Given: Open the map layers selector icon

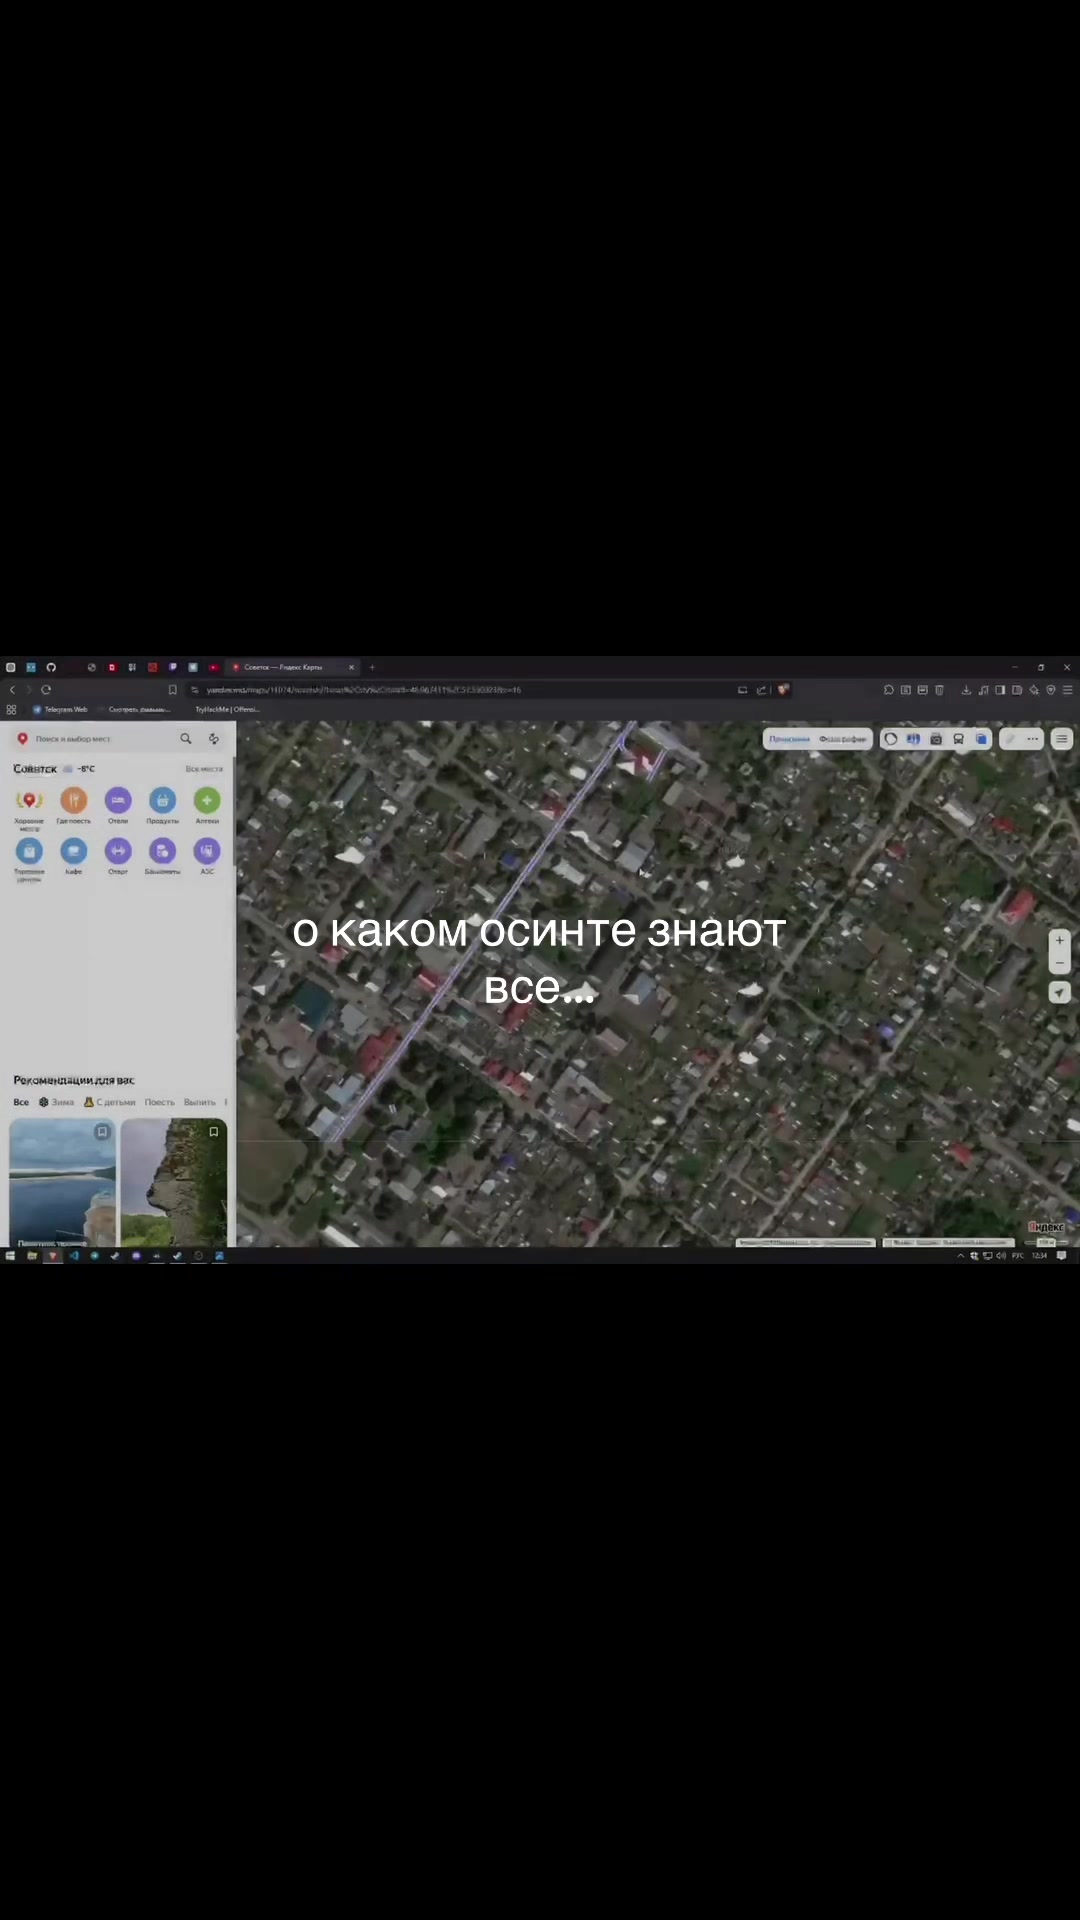Looking at the screenshot, I should coord(981,739).
